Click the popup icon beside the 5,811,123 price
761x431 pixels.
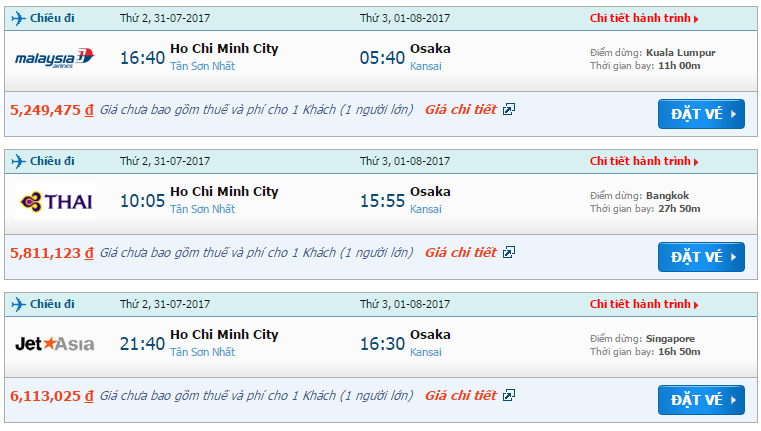pyautogui.click(x=509, y=253)
